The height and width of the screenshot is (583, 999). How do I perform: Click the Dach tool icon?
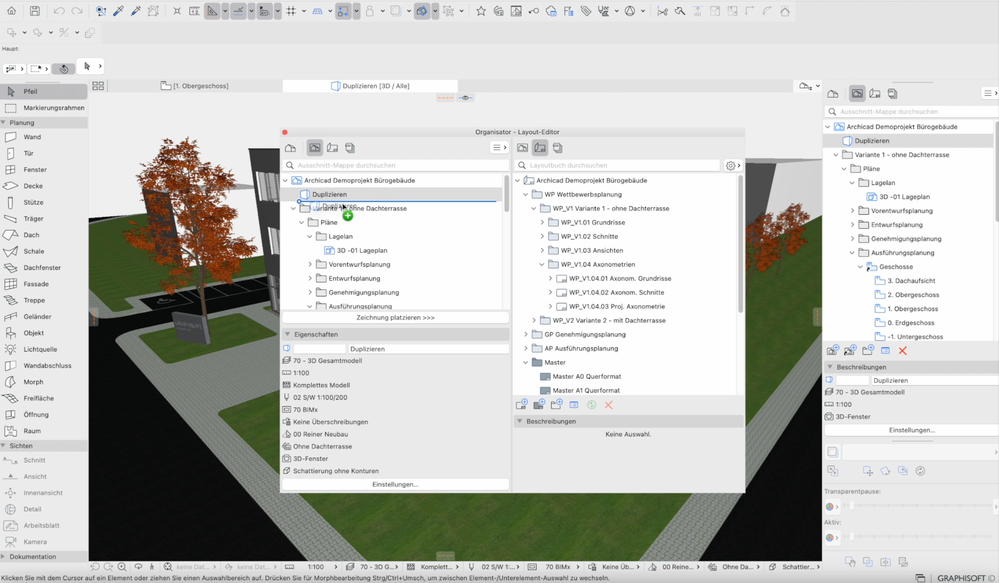click(11, 235)
